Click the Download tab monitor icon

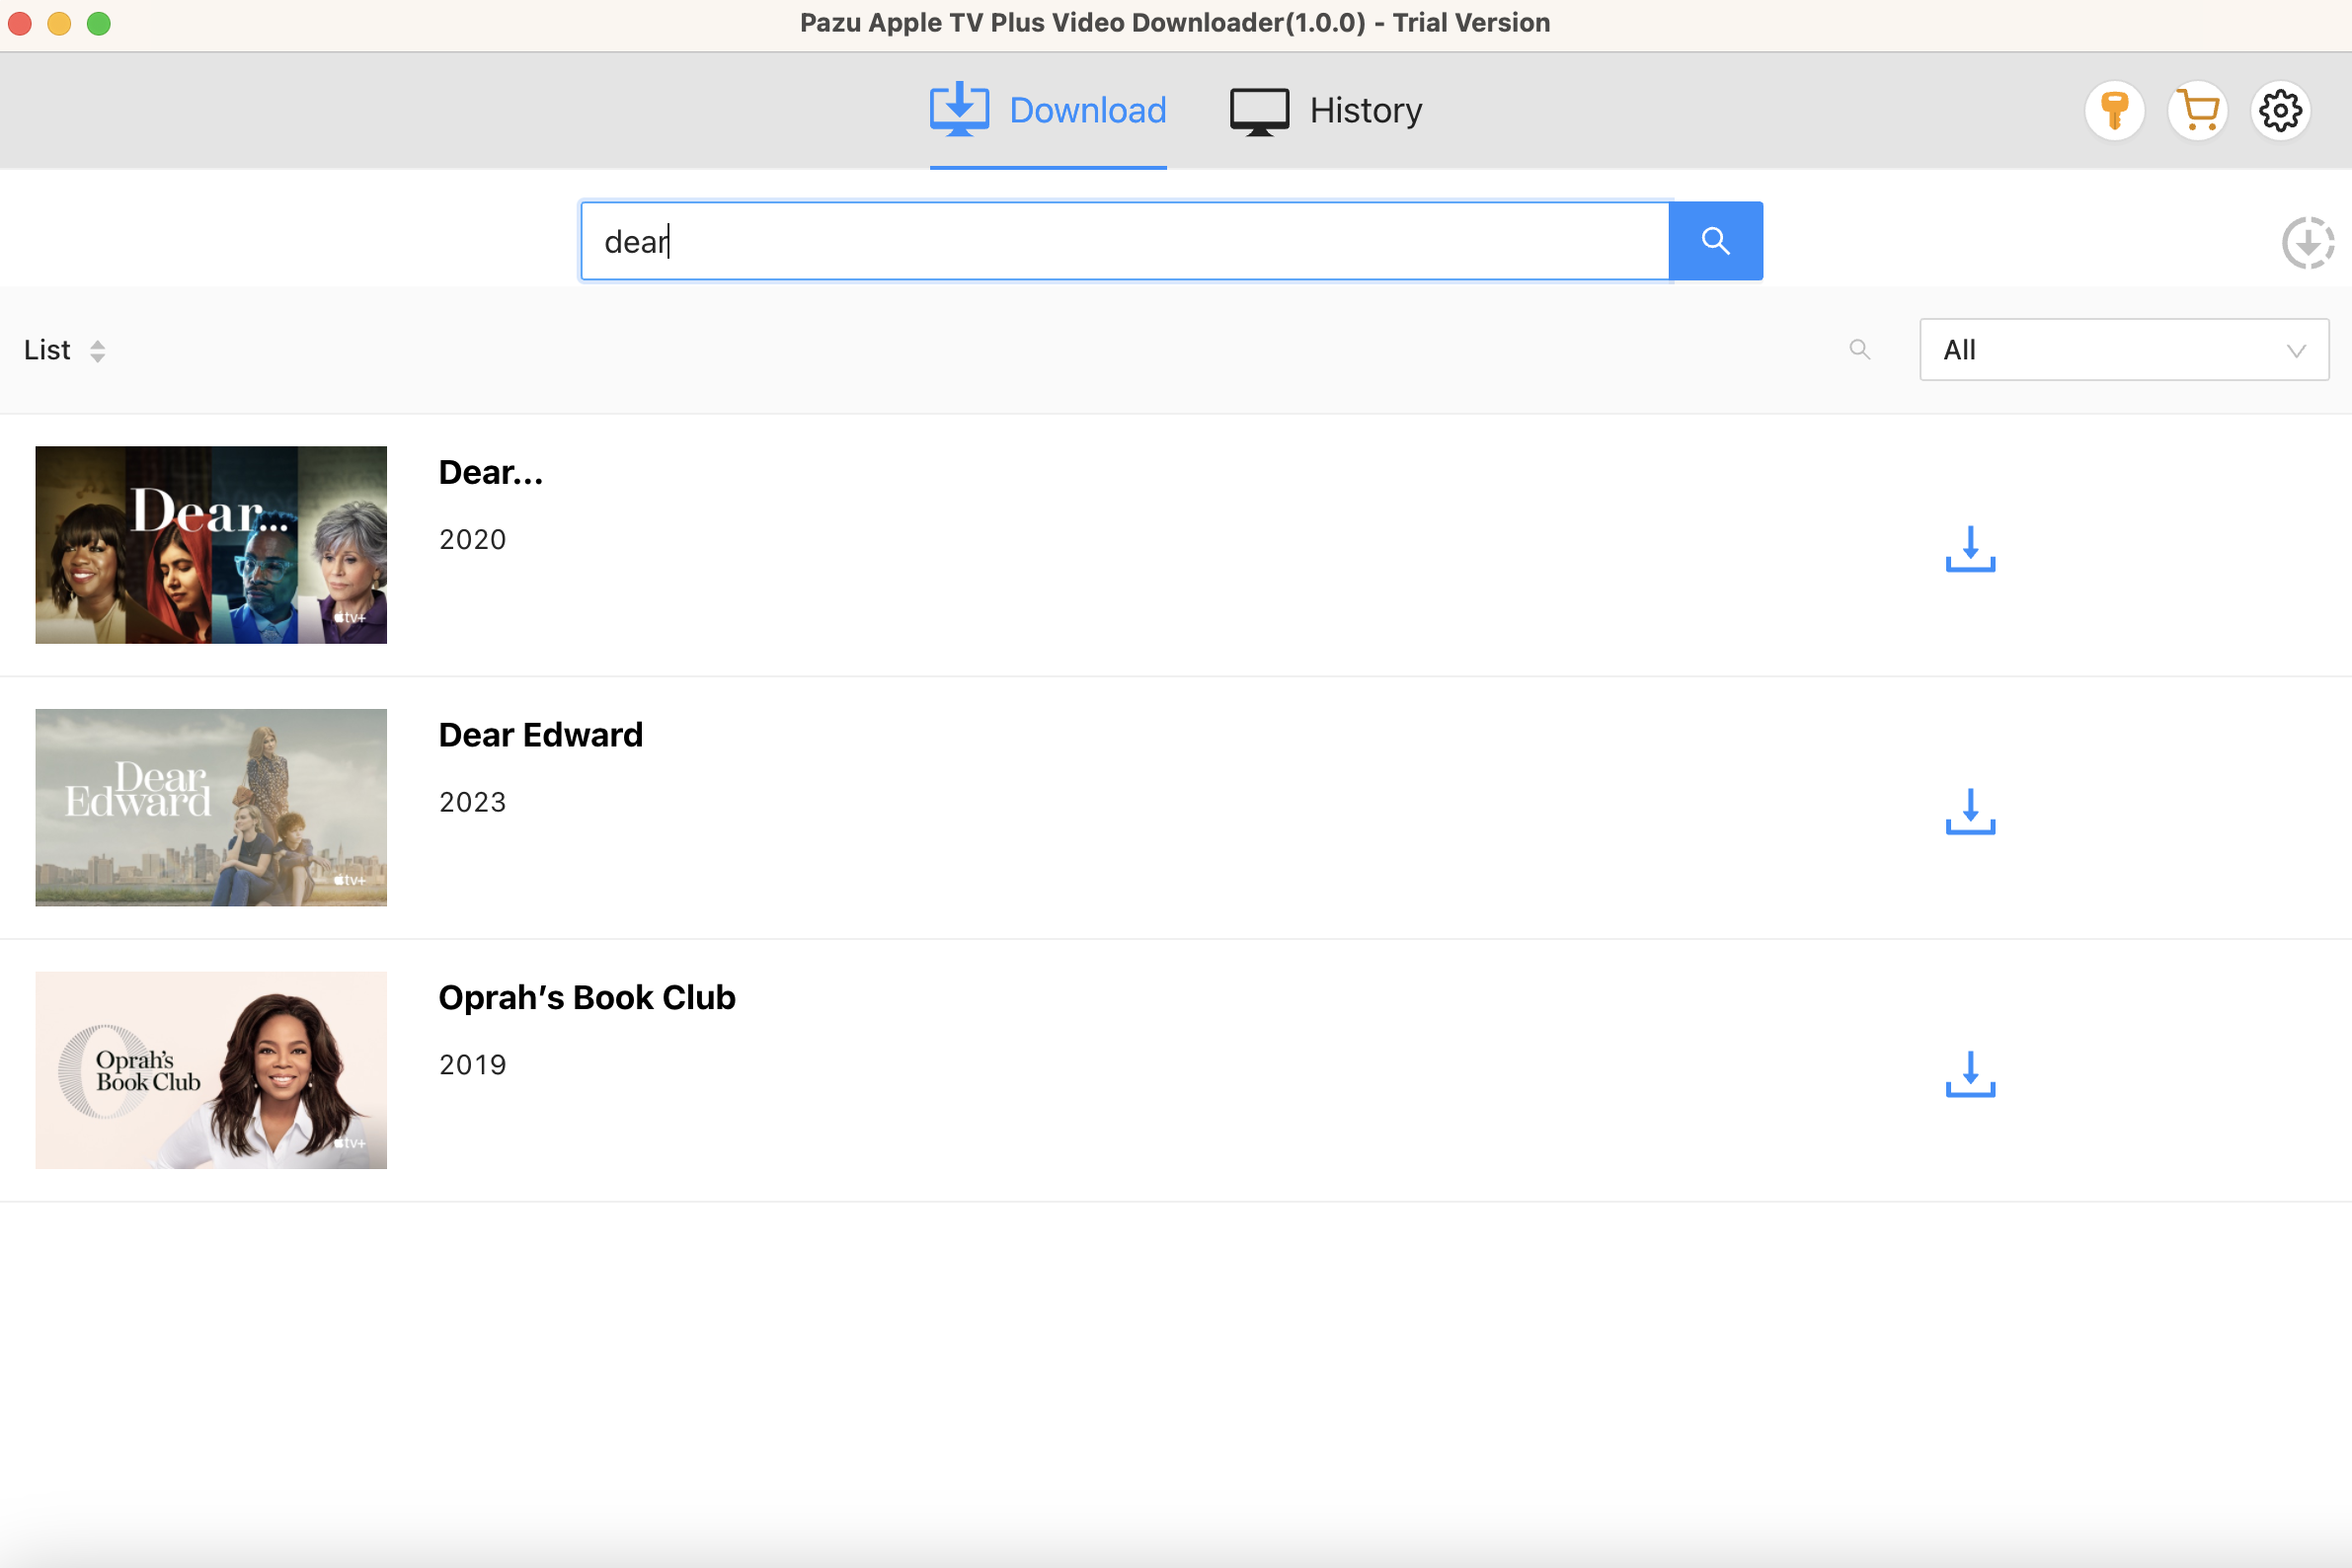click(x=959, y=109)
